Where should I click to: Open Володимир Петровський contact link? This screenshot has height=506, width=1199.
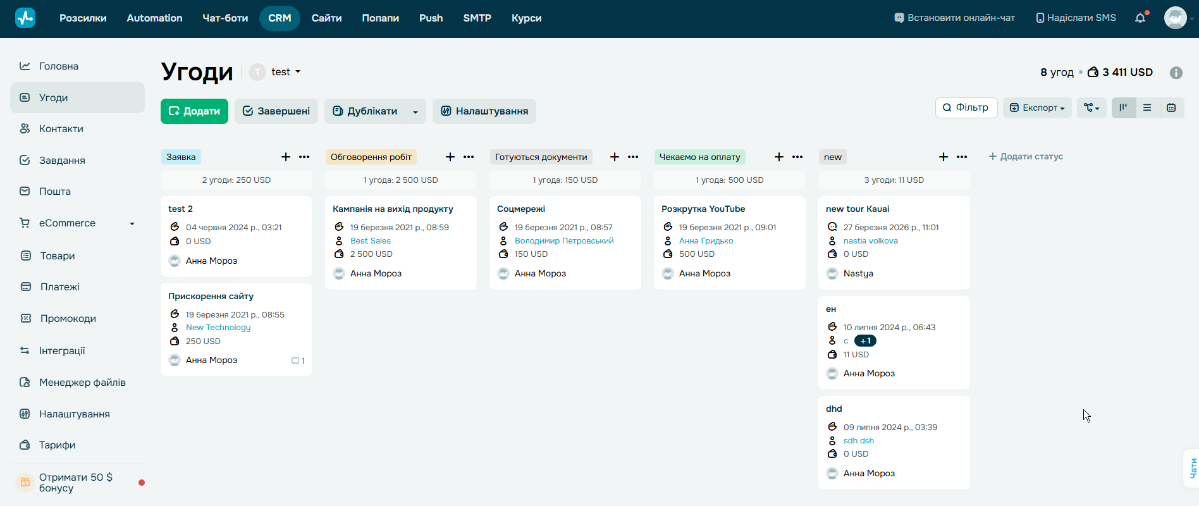564,241
